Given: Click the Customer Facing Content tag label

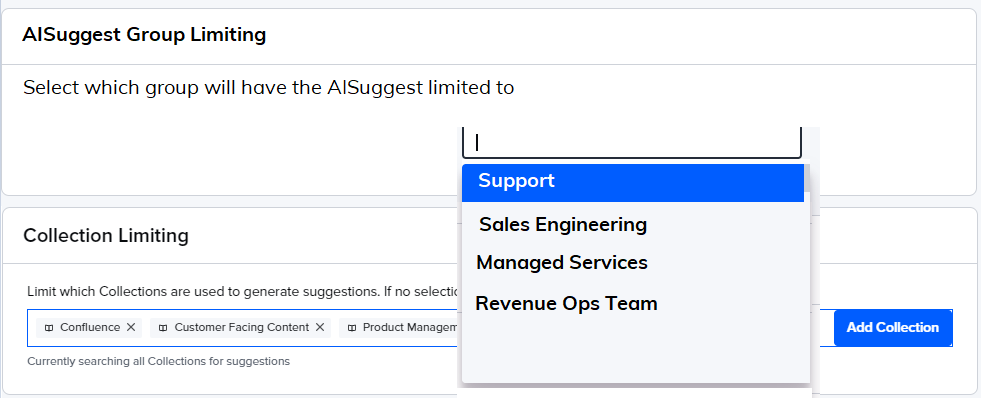Looking at the screenshot, I should point(241,327).
